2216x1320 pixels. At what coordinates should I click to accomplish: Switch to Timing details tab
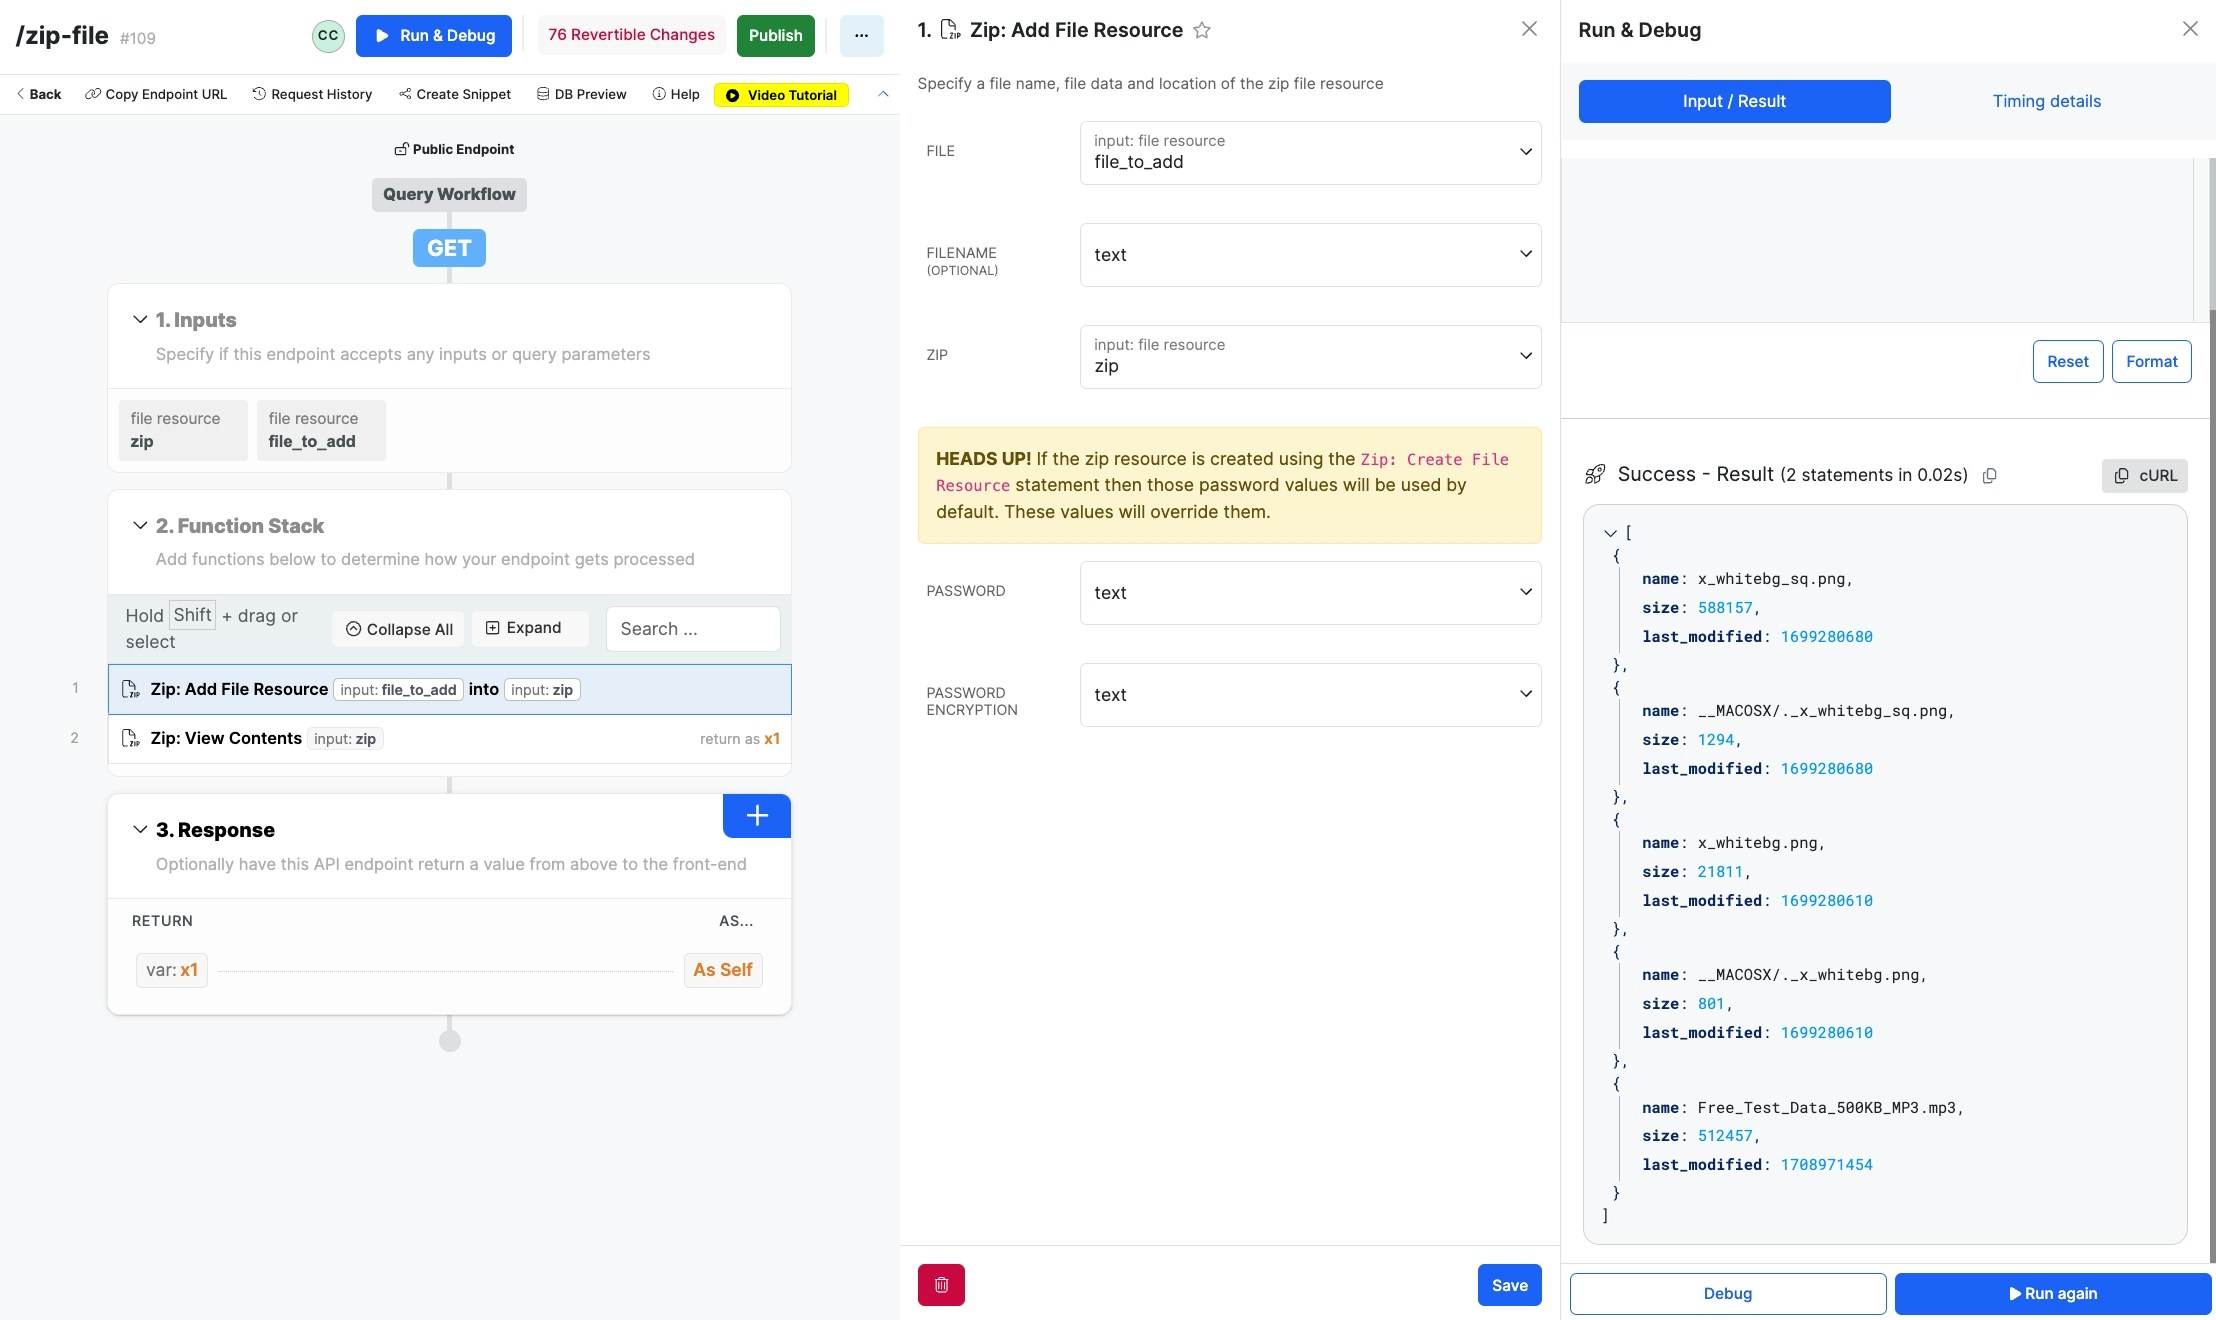[2046, 101]
